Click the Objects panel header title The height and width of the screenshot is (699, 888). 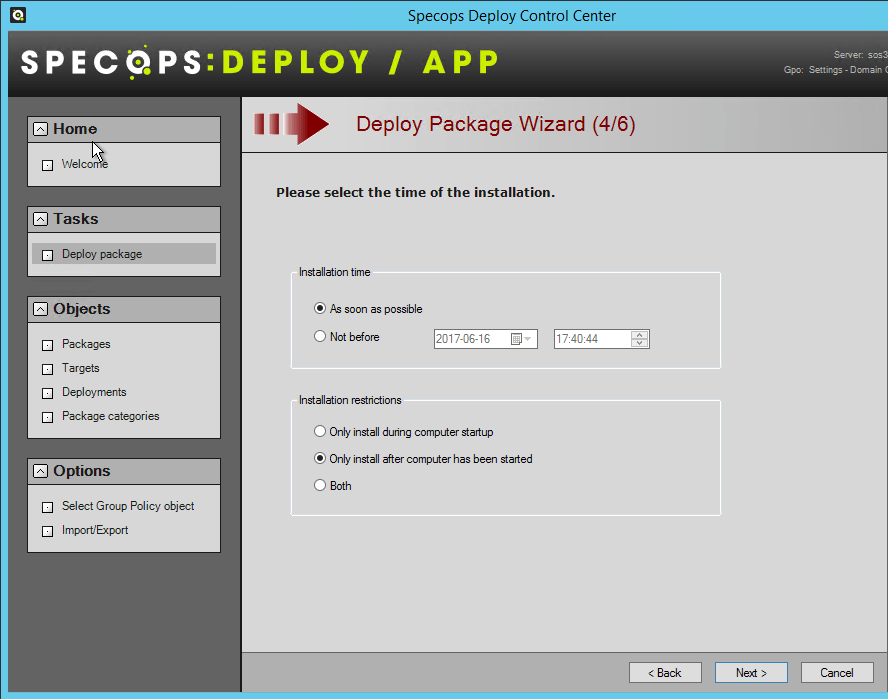pyautogui.click(x=82, y=309)
